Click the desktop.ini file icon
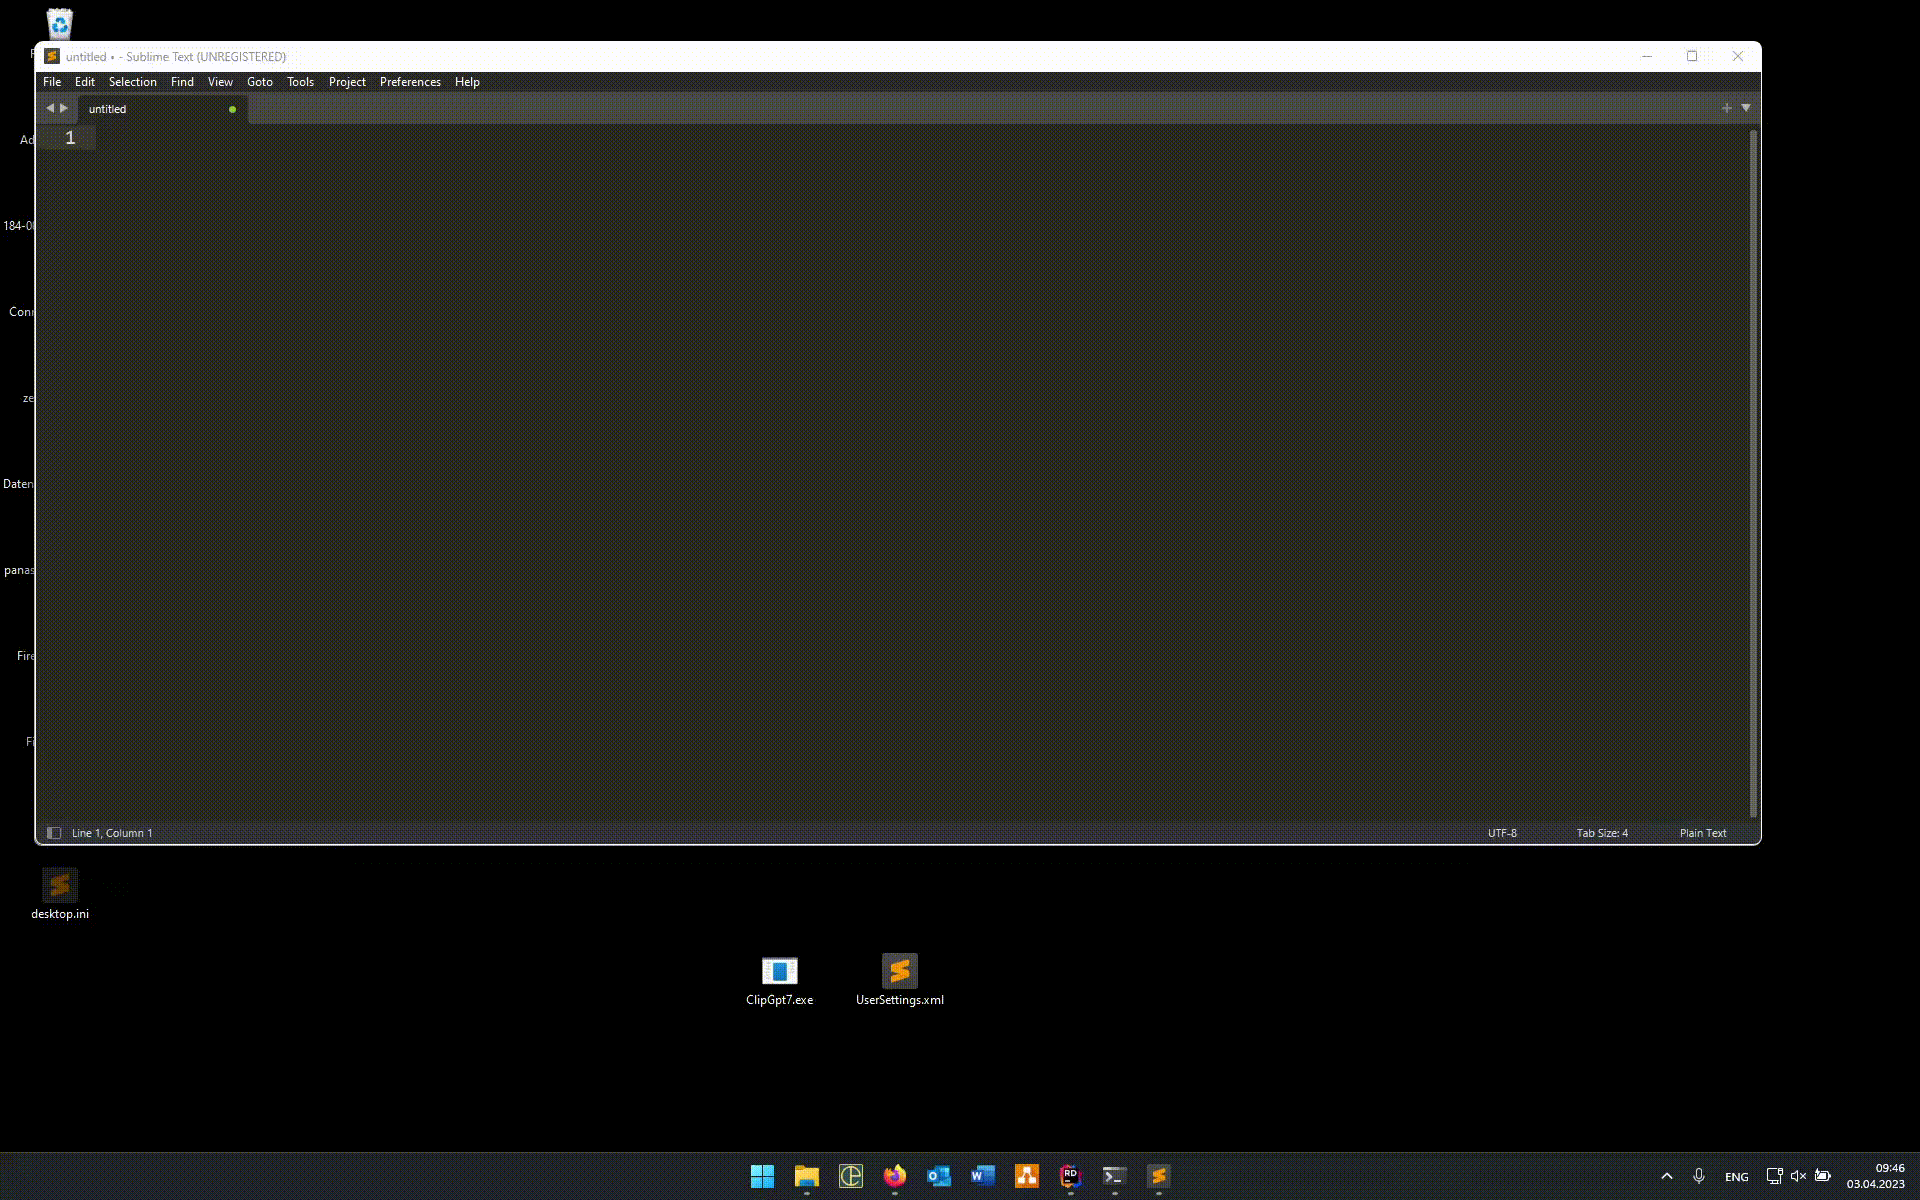Viewport: 1920px width, 1200px height. coord(58,885)
